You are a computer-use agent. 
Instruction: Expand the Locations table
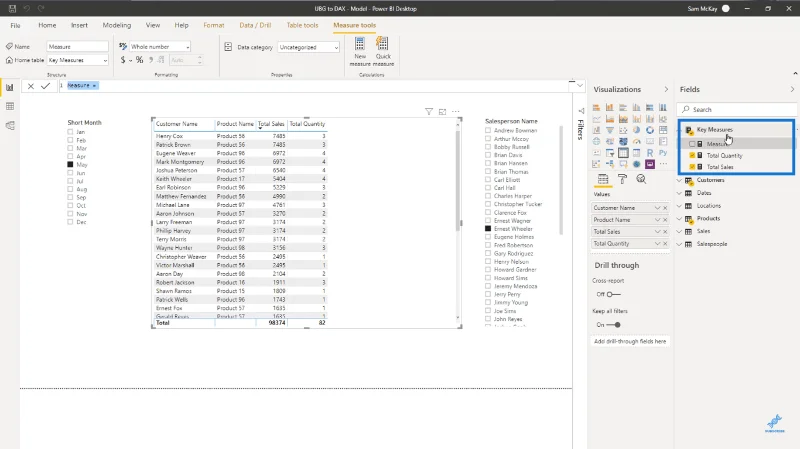point(679,206)
